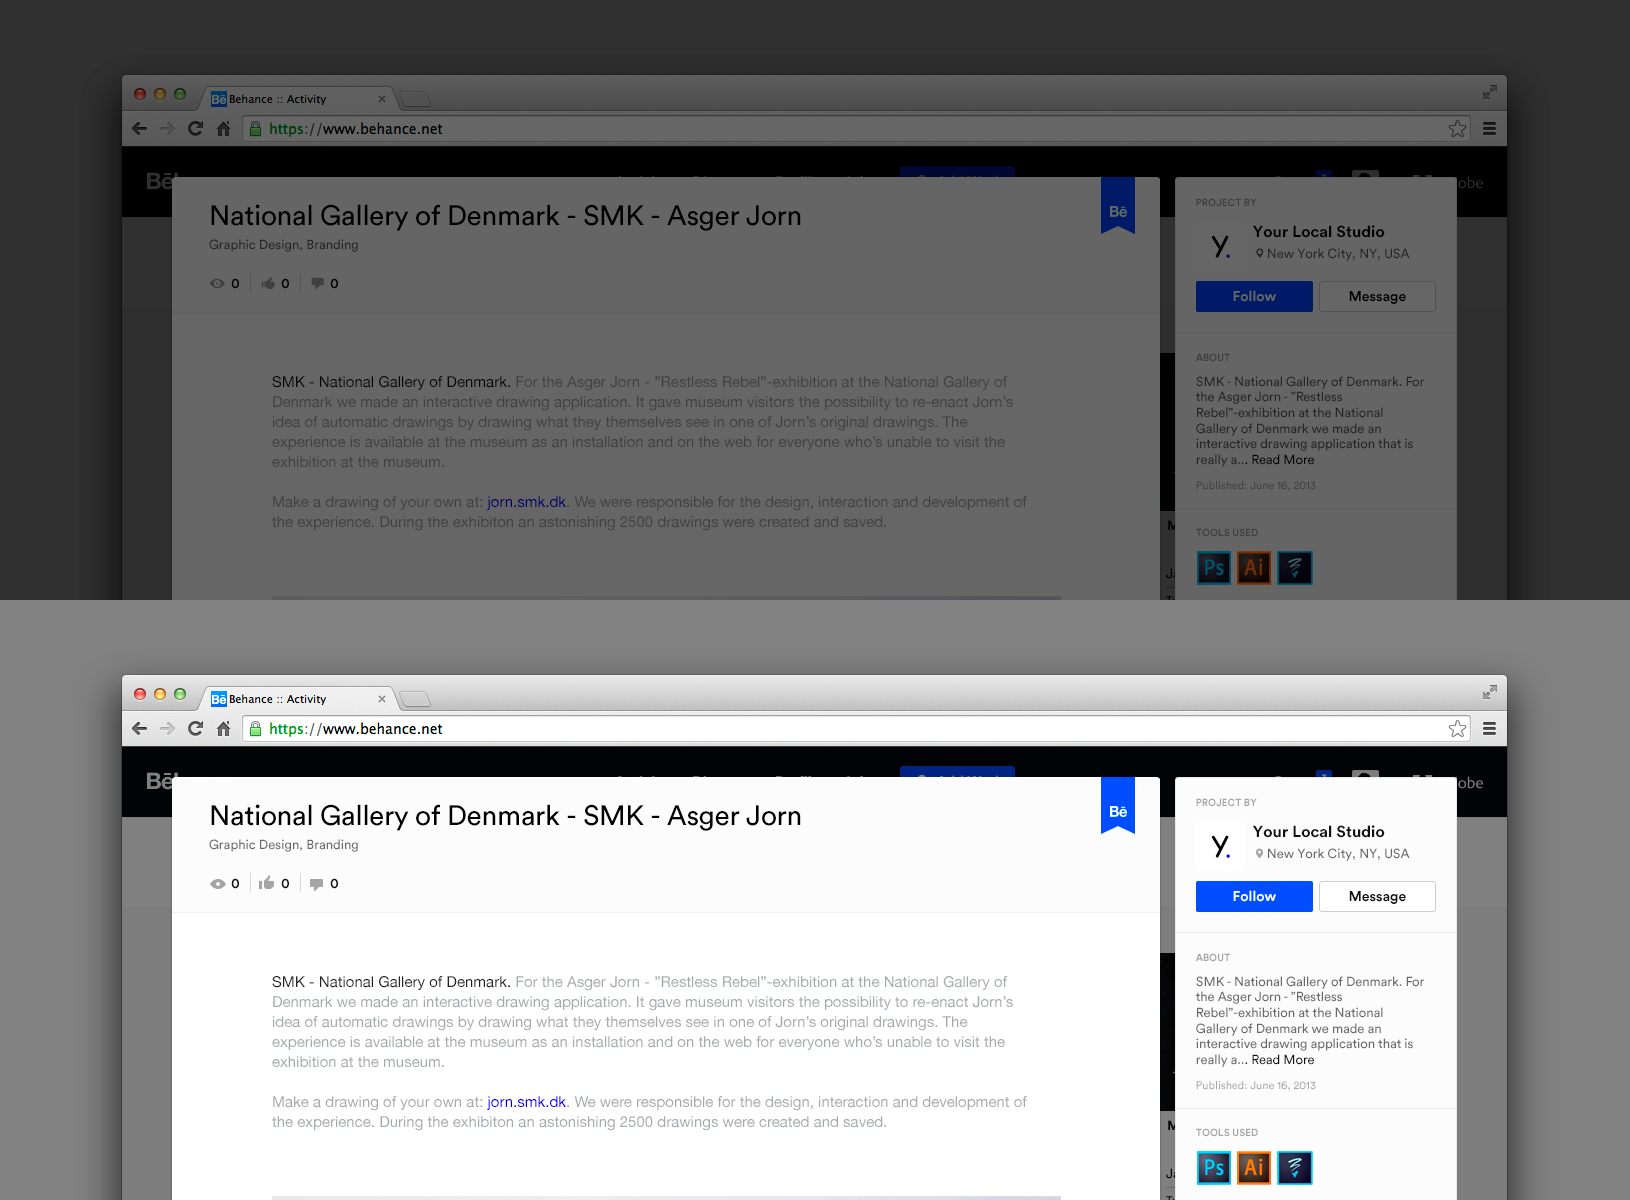Viewport: 1630px width, 1200px height.
Task: Click the Illustrator tool icon in top window
Action: point(1254,568)
